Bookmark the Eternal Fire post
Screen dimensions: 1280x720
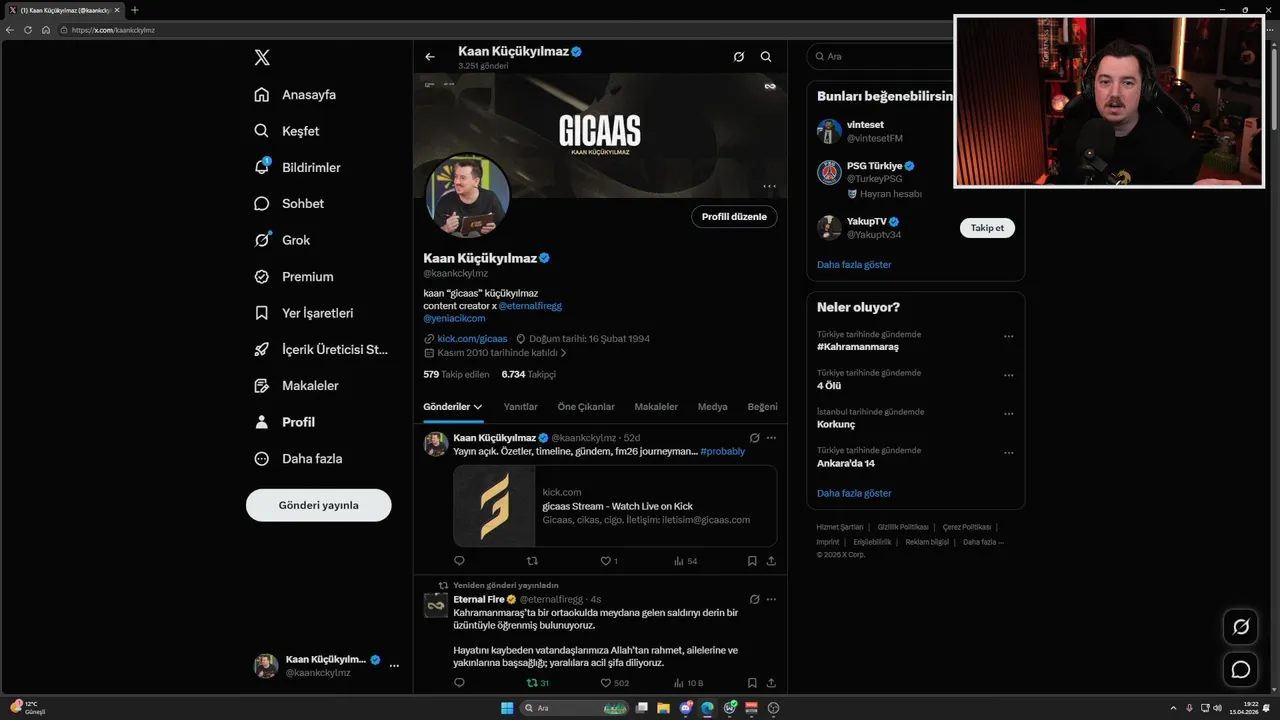click(752, 683)
